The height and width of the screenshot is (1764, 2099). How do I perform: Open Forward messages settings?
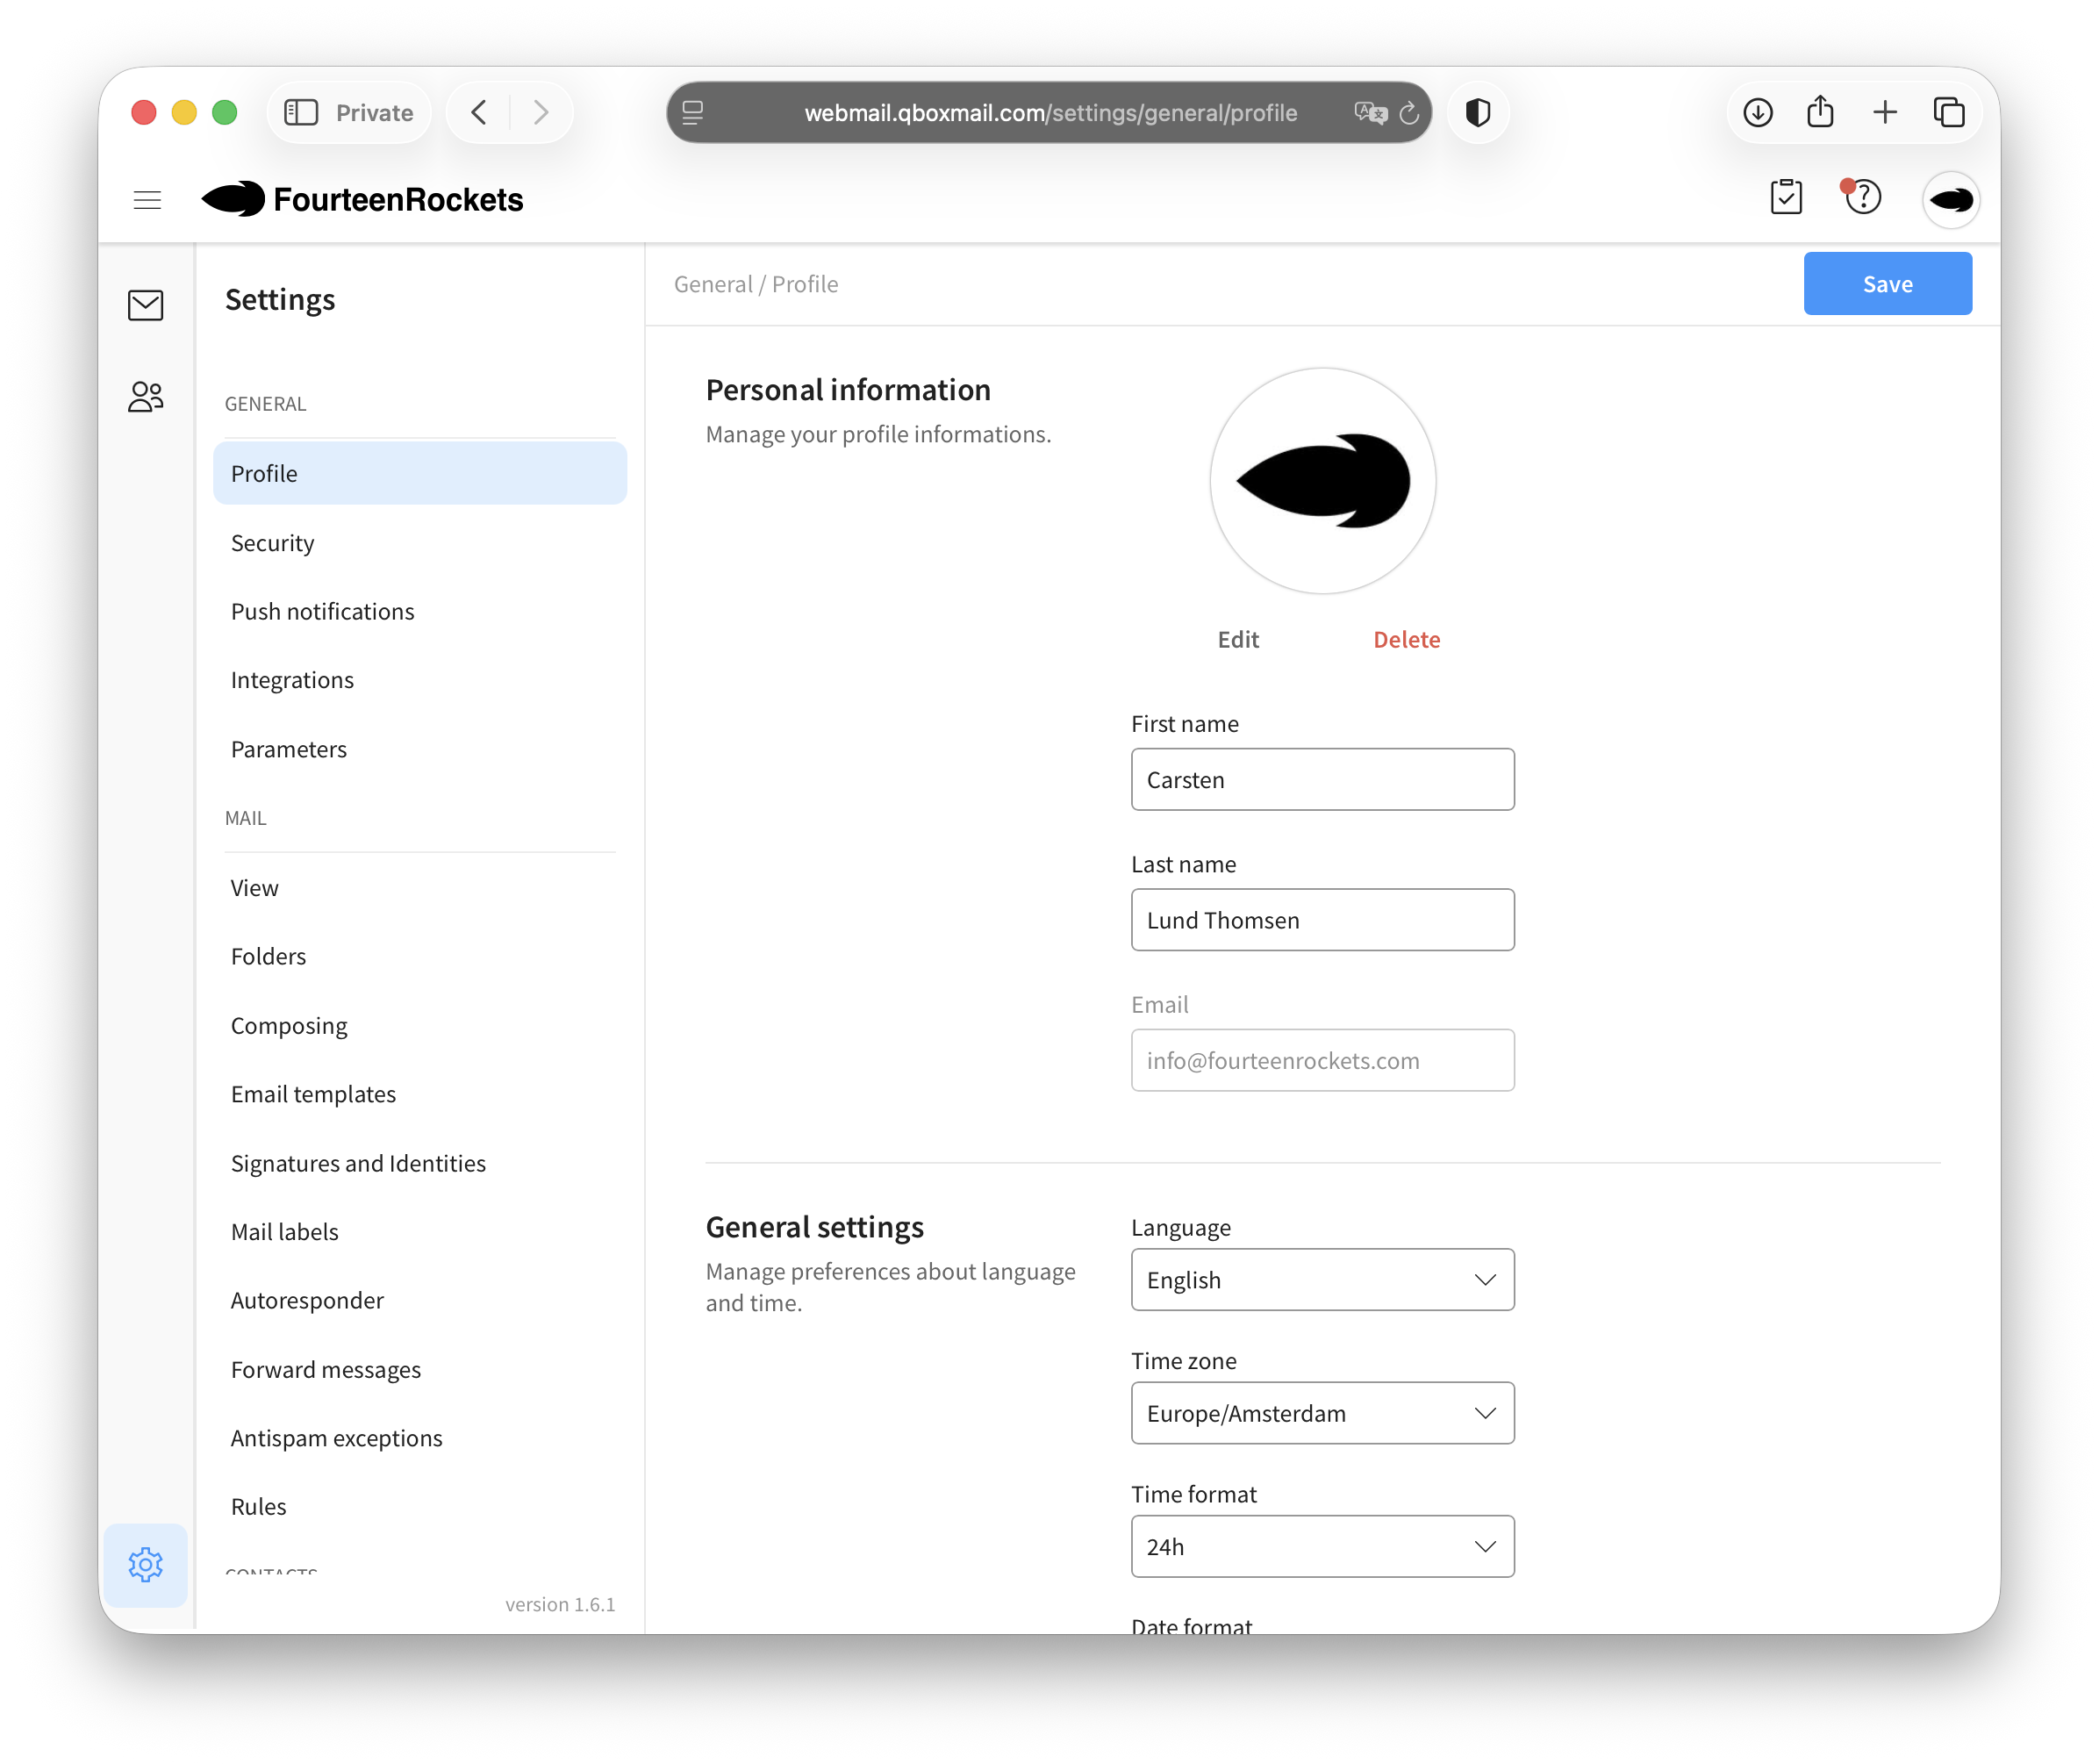tap(420, 1369)
